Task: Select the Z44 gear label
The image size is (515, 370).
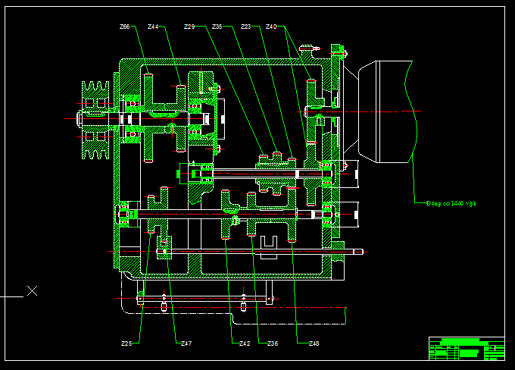Action: (x=153, y=26)
